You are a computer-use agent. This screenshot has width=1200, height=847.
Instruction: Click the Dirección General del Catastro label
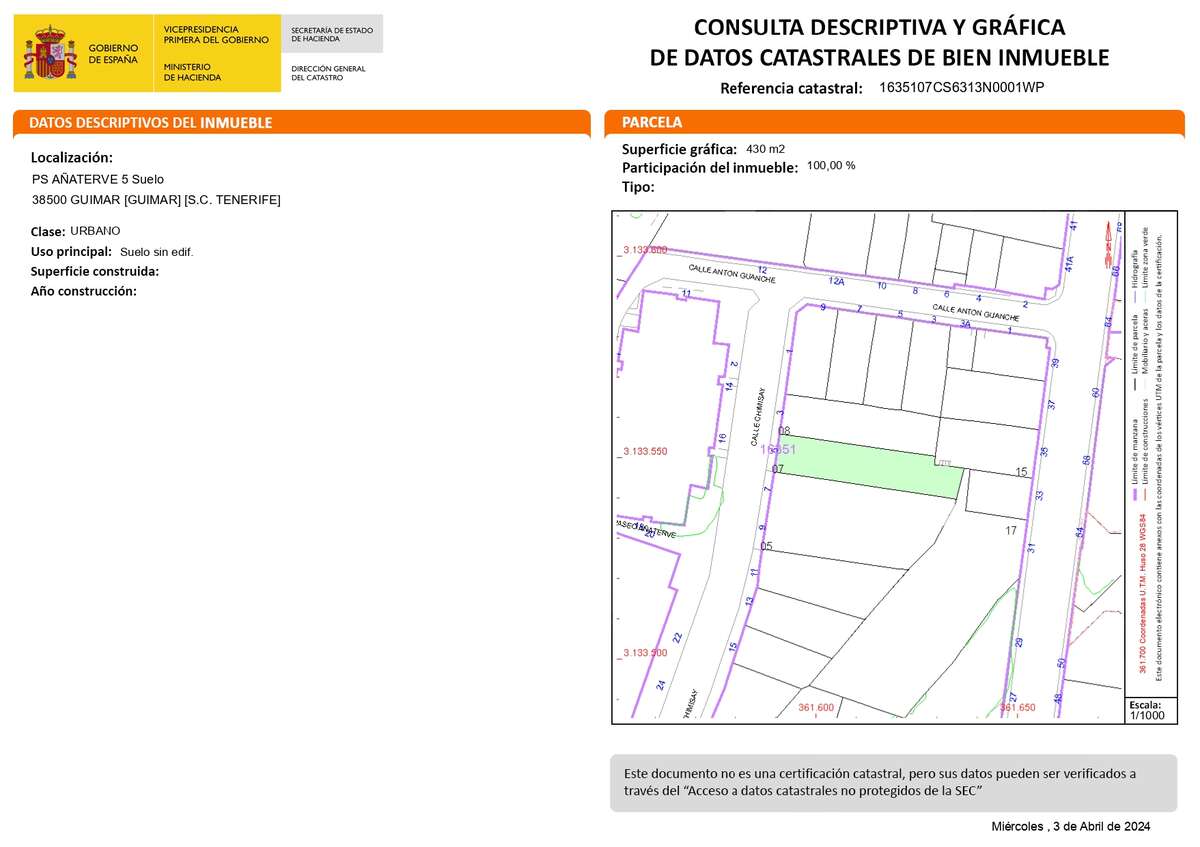[x=328, y=73]
